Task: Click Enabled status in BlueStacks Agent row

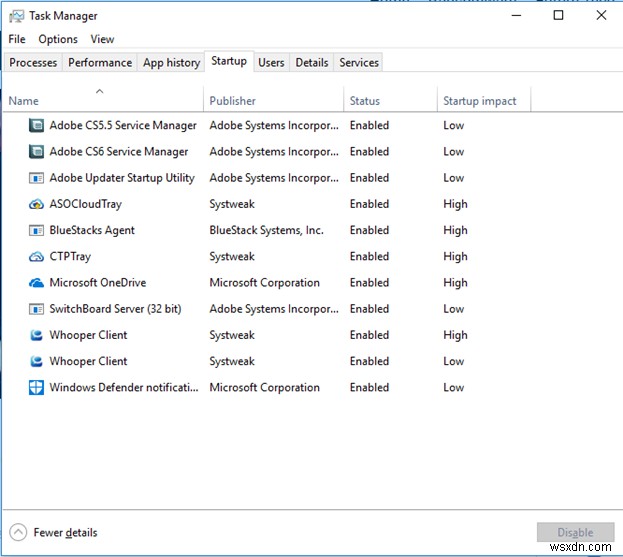Action: (369, 230)
